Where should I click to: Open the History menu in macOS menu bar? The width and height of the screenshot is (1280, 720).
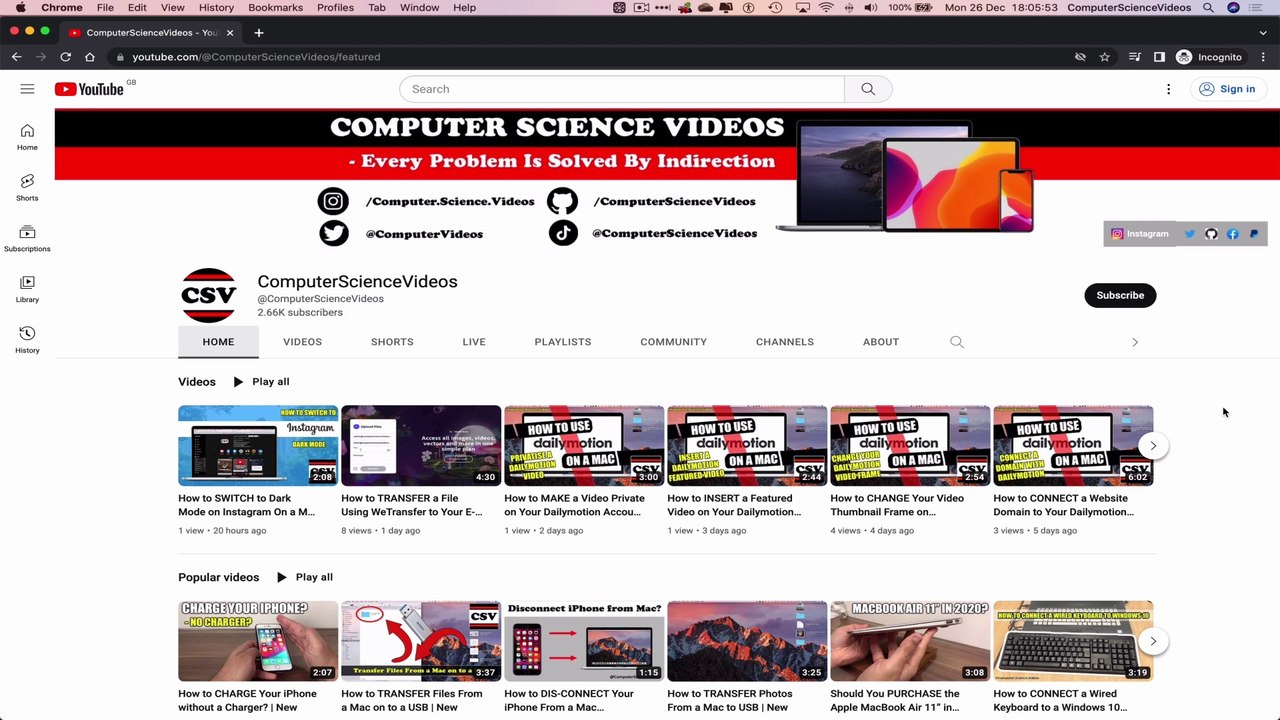coord(216,8)
